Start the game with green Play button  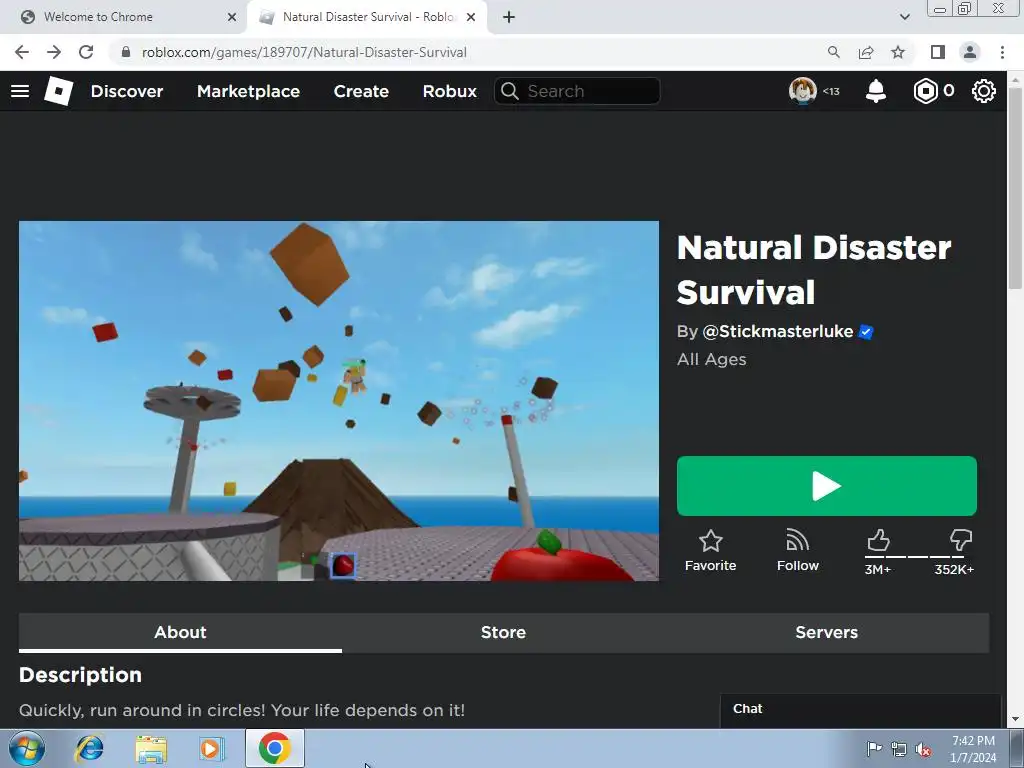pyautogui.click(x=827, y=486)
